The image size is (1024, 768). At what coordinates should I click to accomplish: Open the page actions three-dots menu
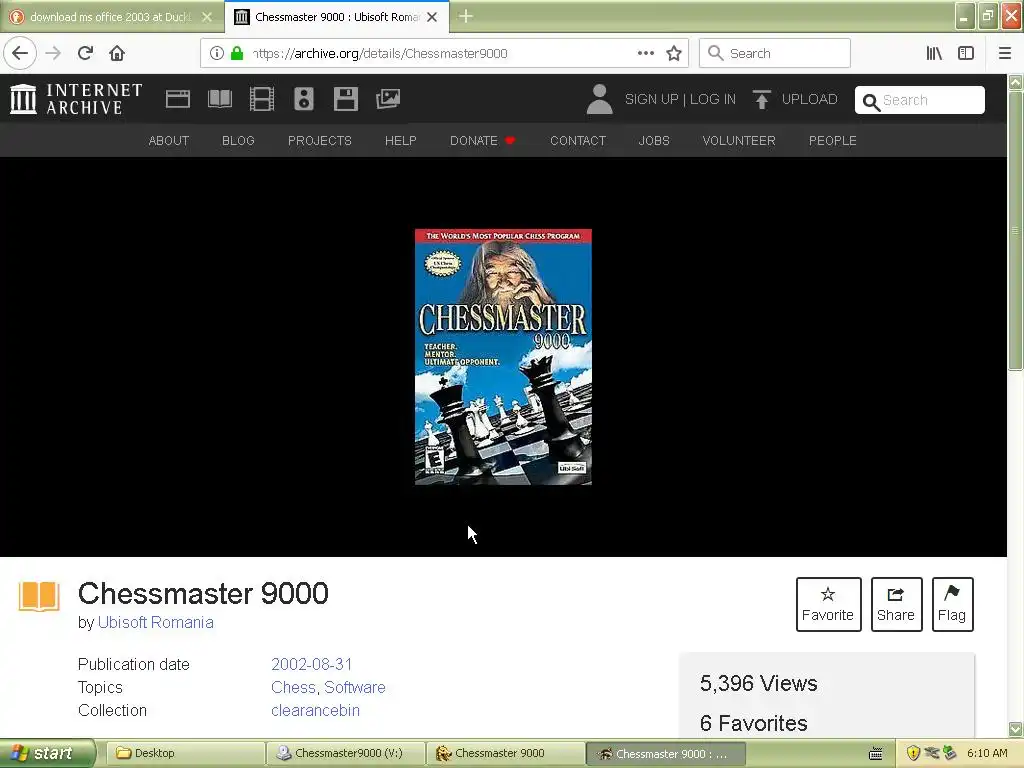pos(646,53)
